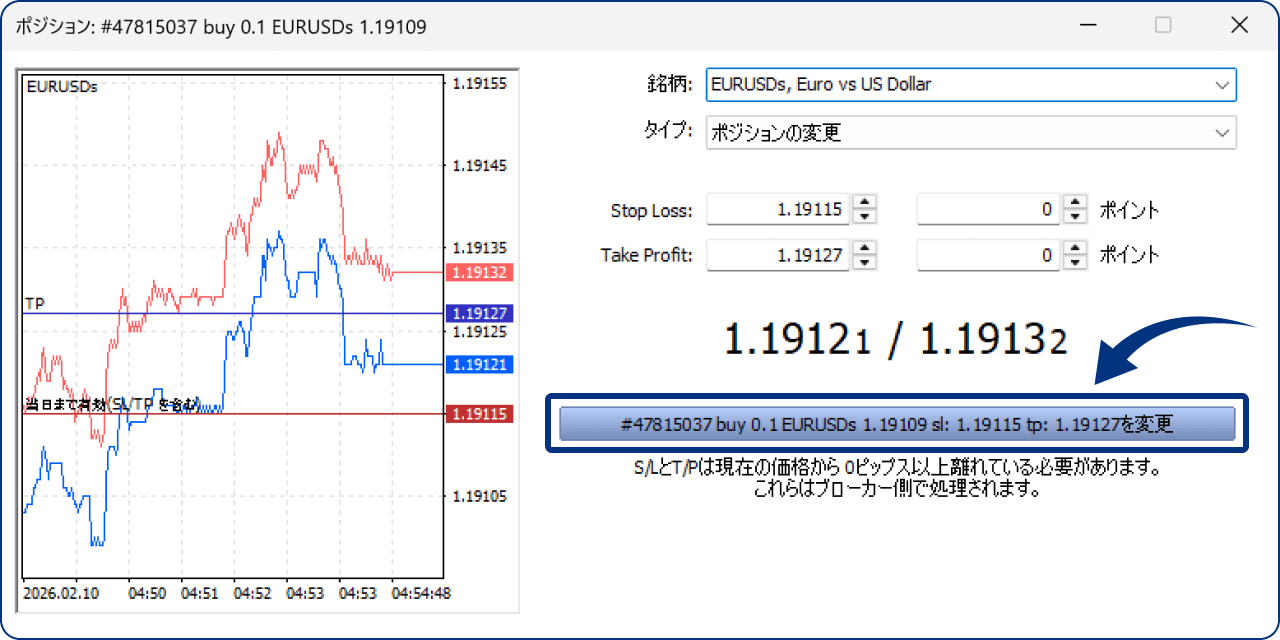Select the red SL price label 1.19115
The height and width of the screenshot is (640, 1280).
click(x=481, y=413)
